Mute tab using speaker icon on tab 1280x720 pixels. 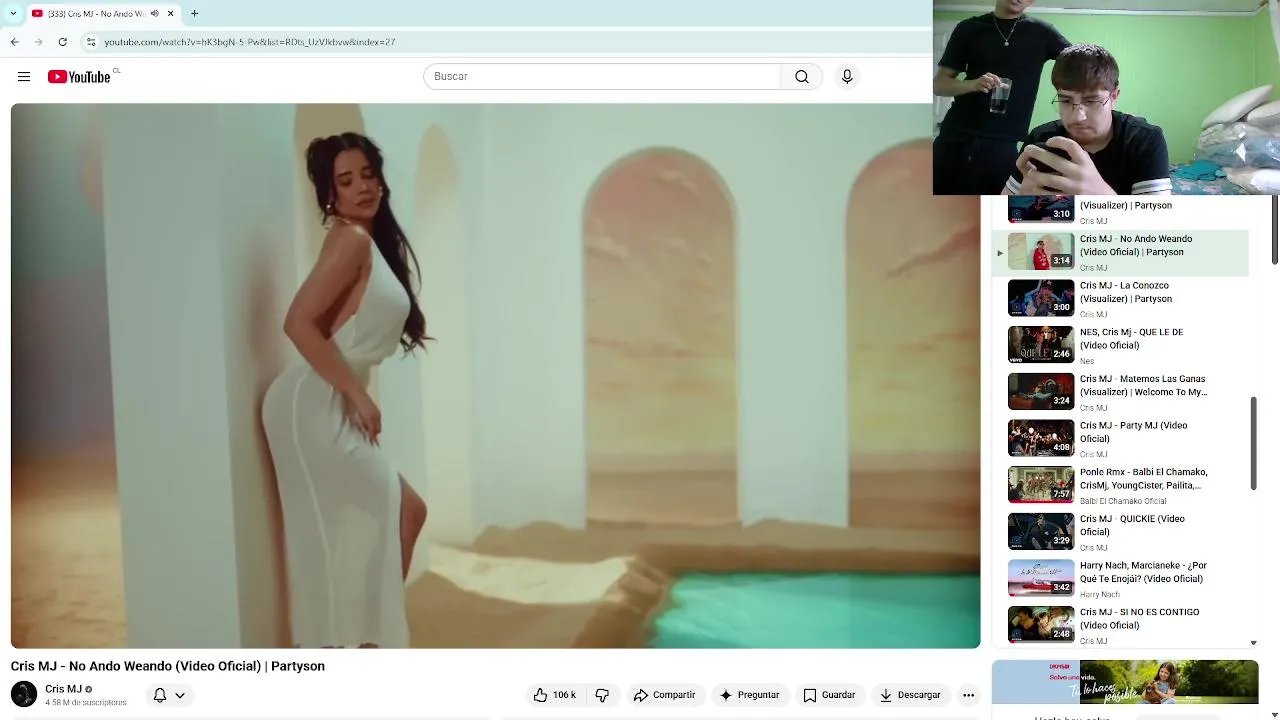pyautogui.click(x=154, y=13)
